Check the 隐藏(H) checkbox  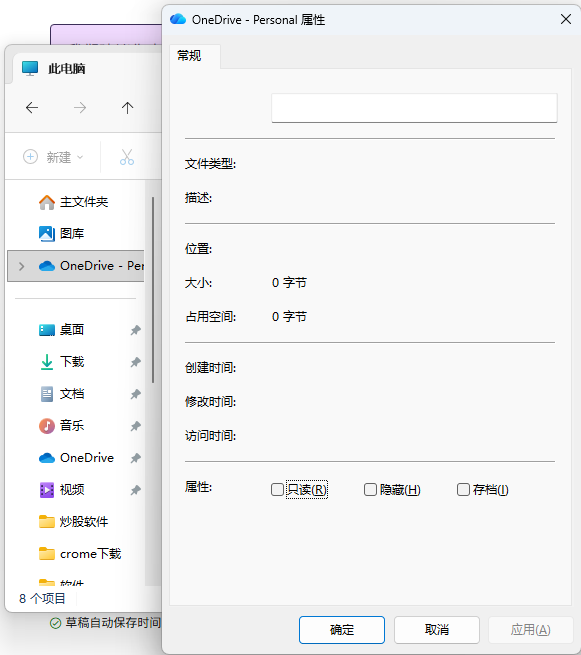tap(370, 490)
